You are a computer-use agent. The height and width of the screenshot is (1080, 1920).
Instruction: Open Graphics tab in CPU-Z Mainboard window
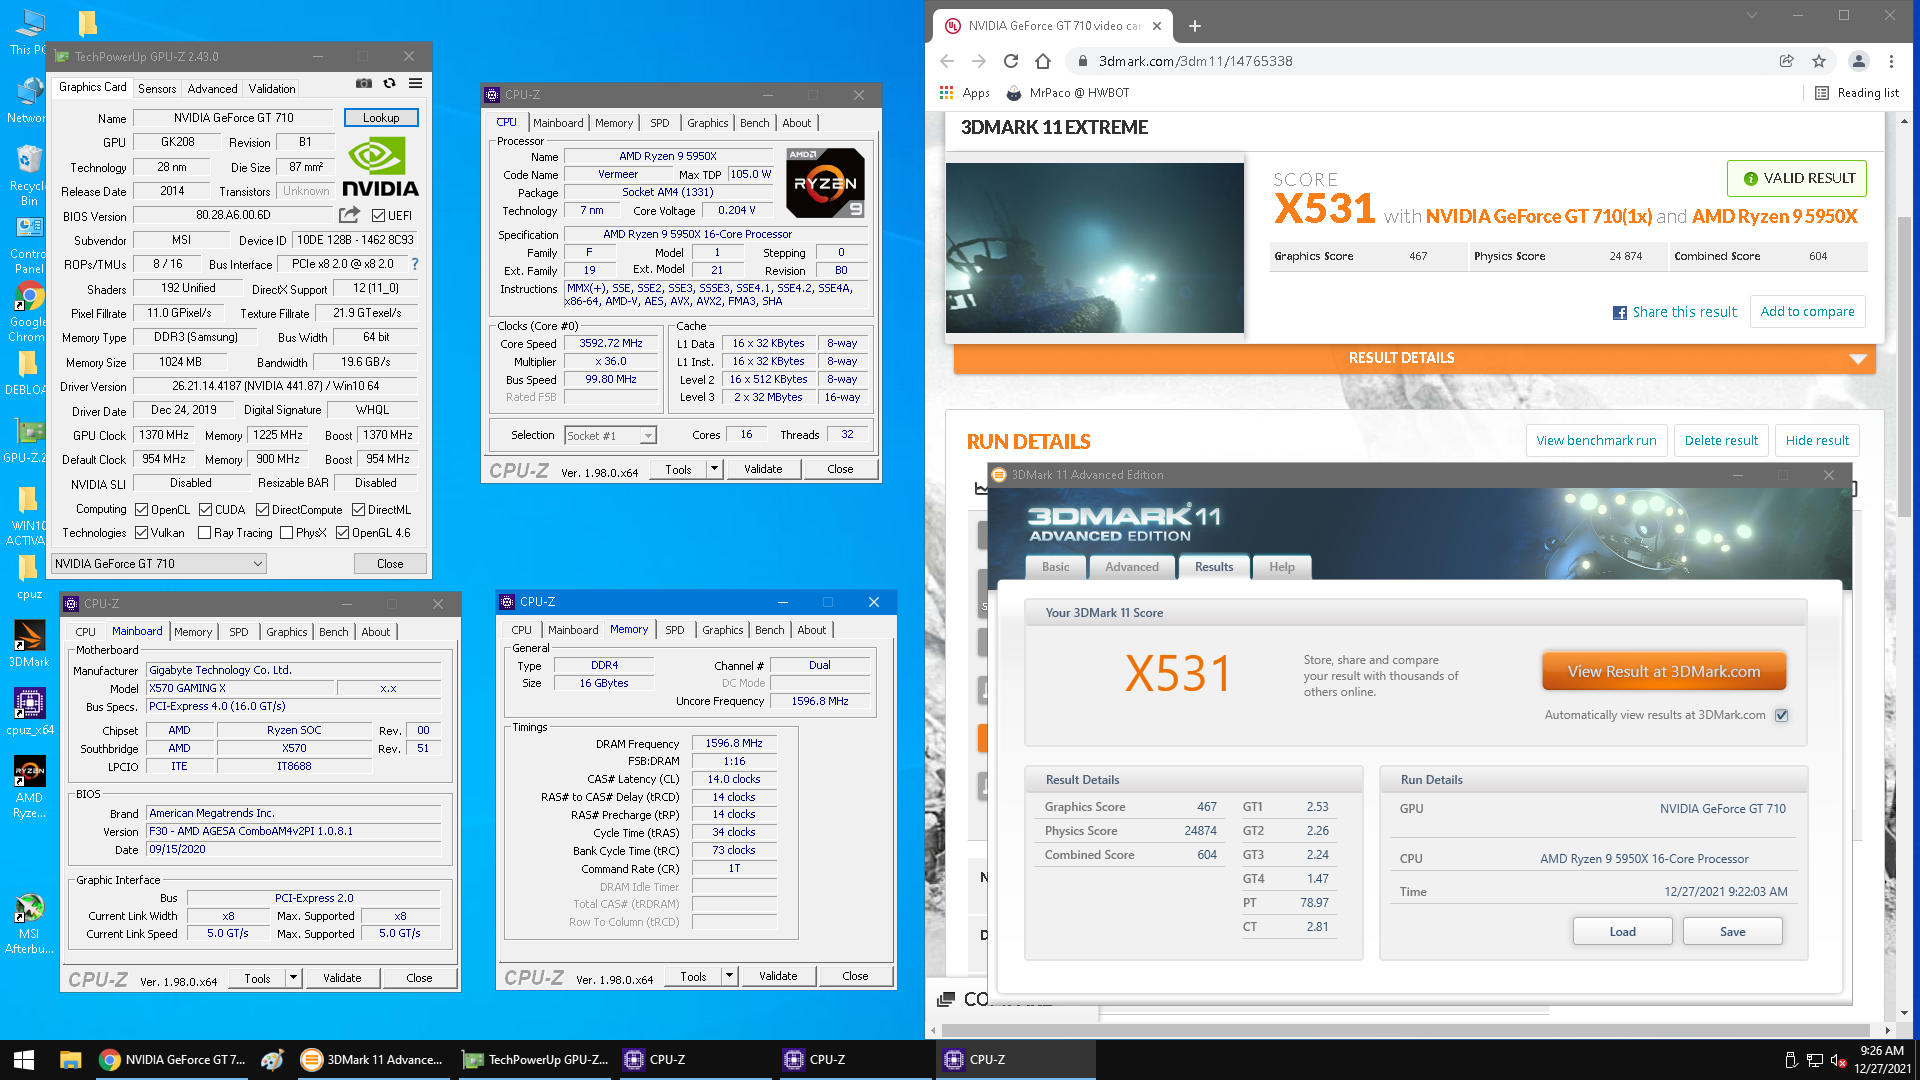[x=287, y=632]
